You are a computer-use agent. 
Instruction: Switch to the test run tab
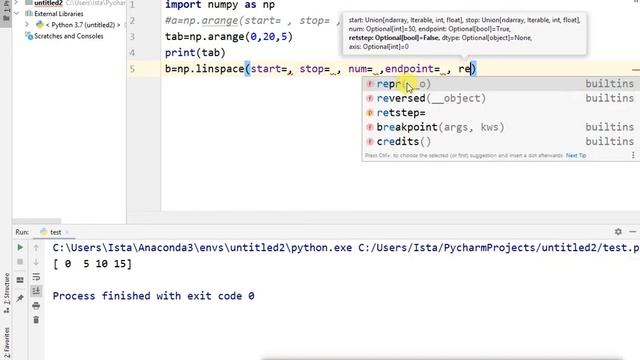point(56,232)
